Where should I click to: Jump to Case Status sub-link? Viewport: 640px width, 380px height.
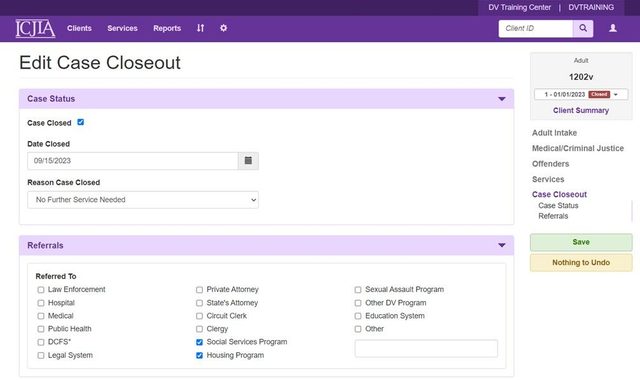pyautogui.click(x=558, y=205)
